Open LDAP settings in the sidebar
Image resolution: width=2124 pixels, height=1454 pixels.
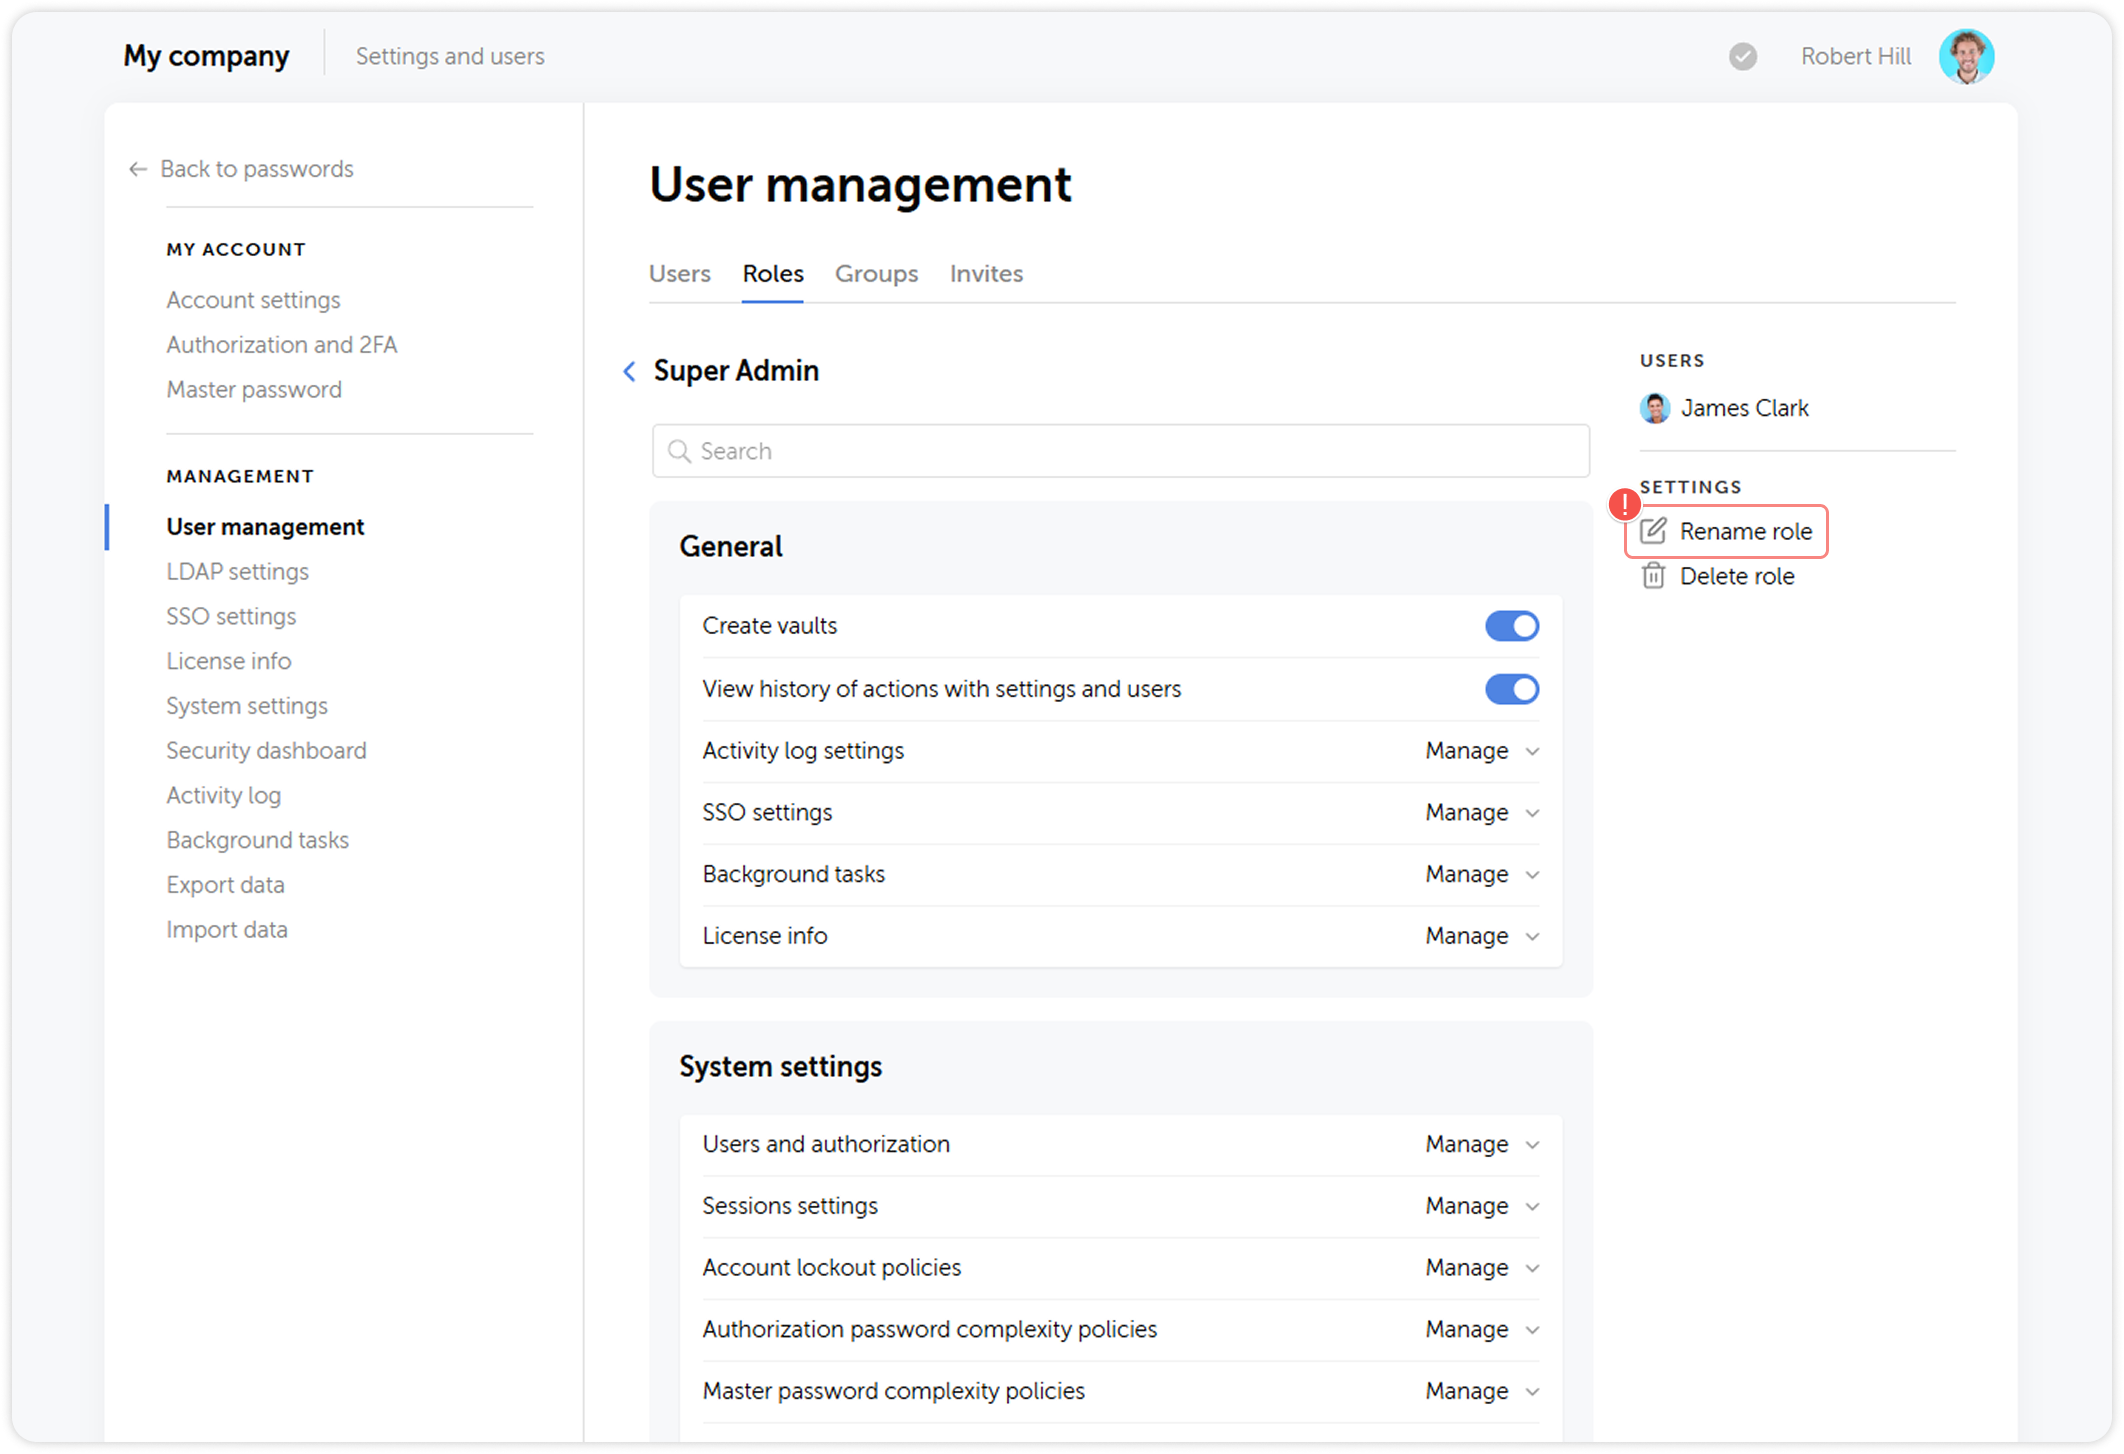tap(237, 572)
